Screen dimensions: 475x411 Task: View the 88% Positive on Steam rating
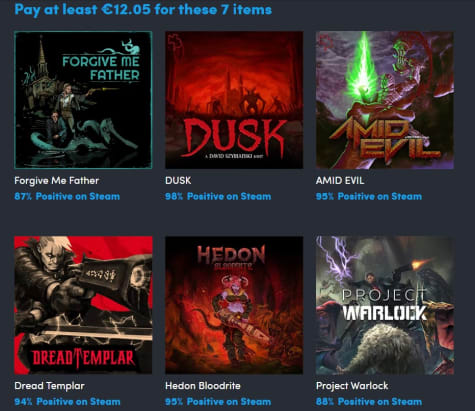point(369,402)
